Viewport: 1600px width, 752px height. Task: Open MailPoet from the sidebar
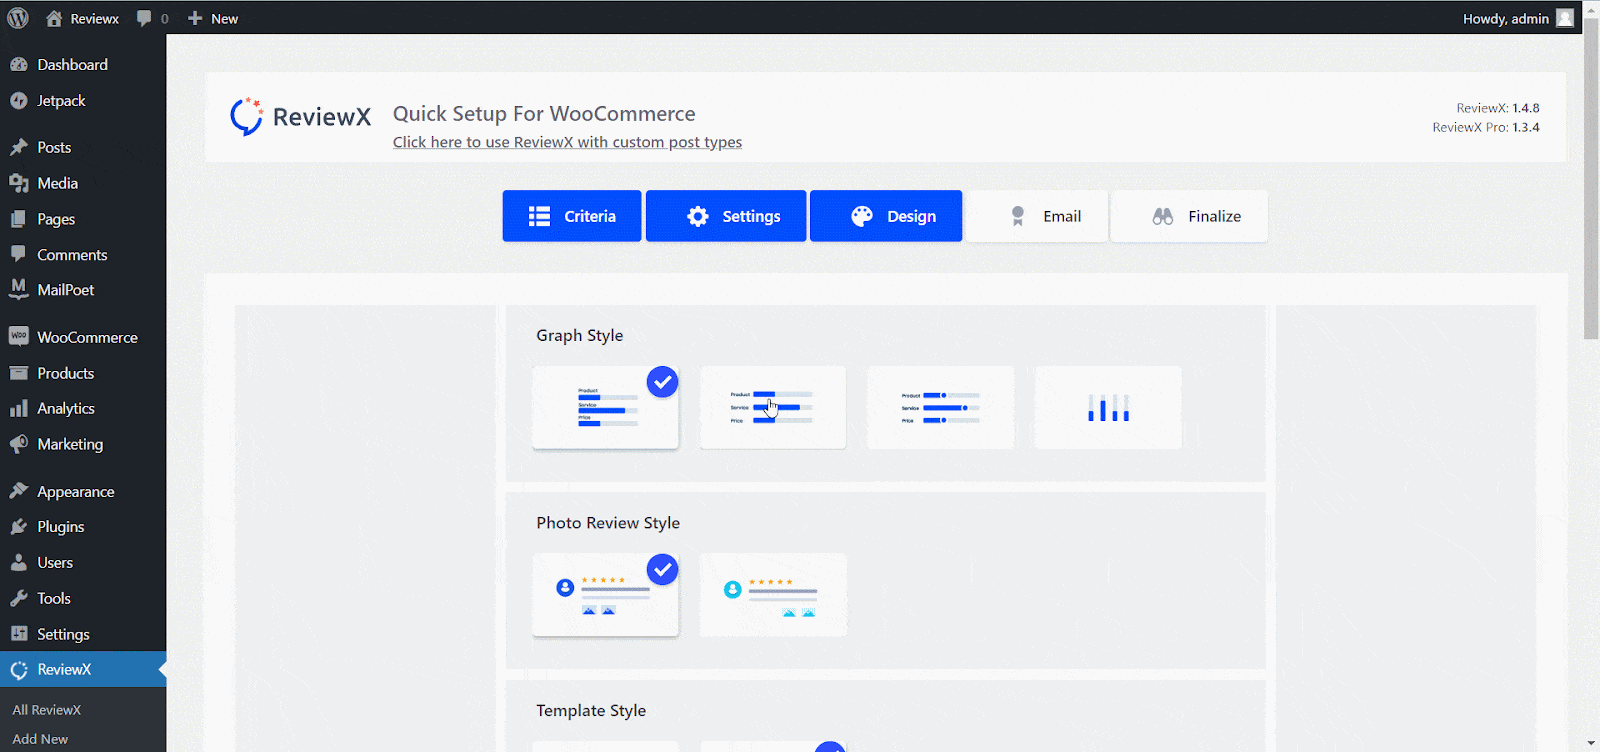(x=65, y=290)
